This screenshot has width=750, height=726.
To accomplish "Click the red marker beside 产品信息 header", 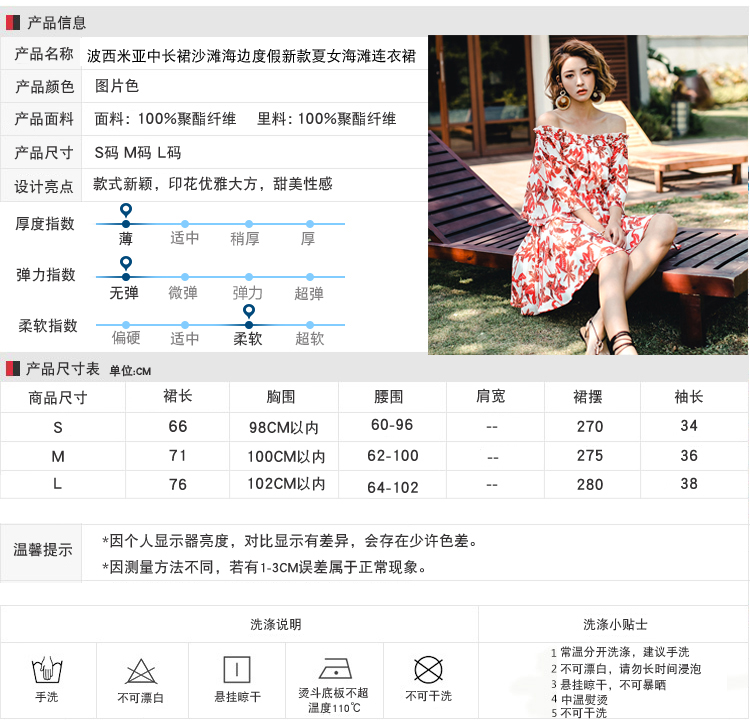I will click(10, 22).
